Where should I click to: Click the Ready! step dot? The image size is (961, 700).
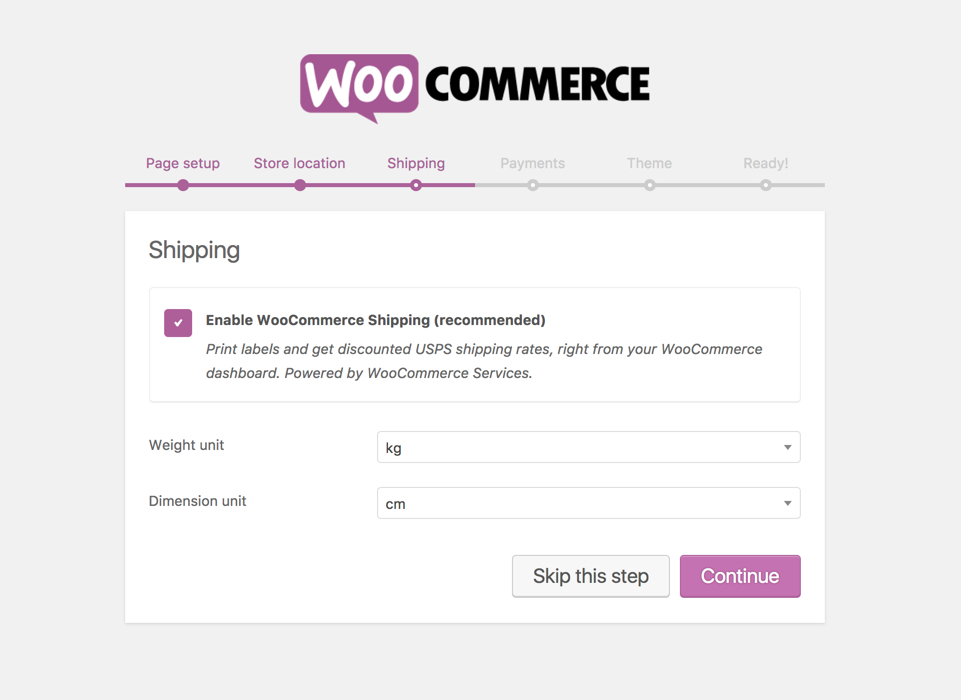765,185
